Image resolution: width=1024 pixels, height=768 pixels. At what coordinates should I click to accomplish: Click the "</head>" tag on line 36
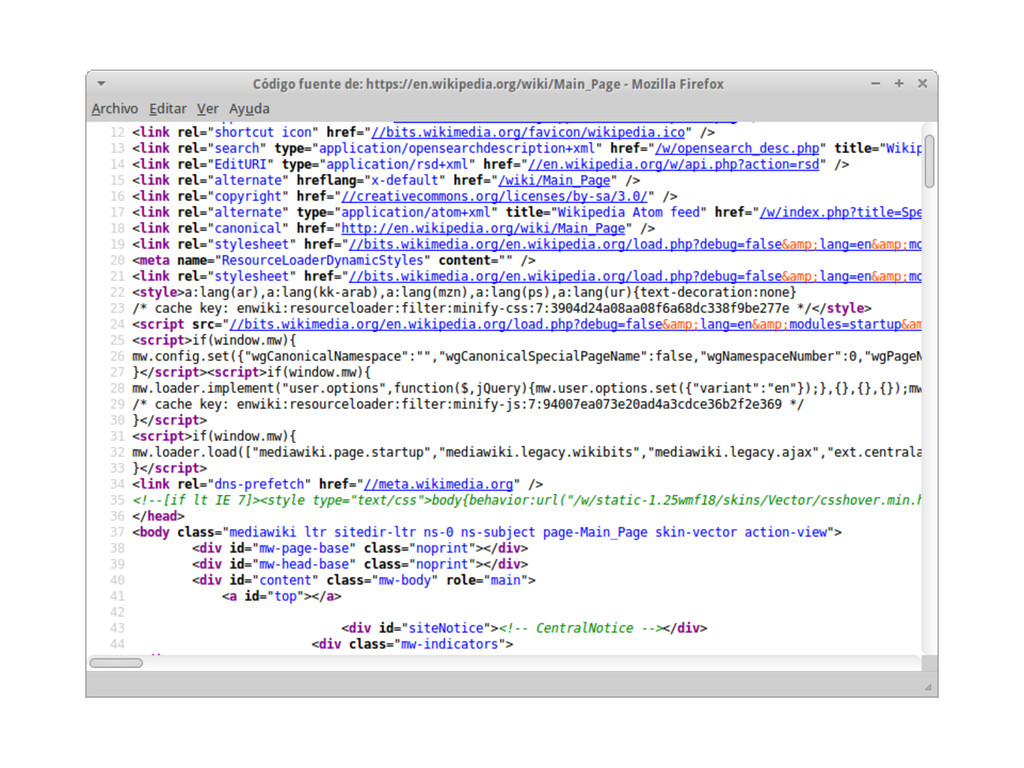159,517
